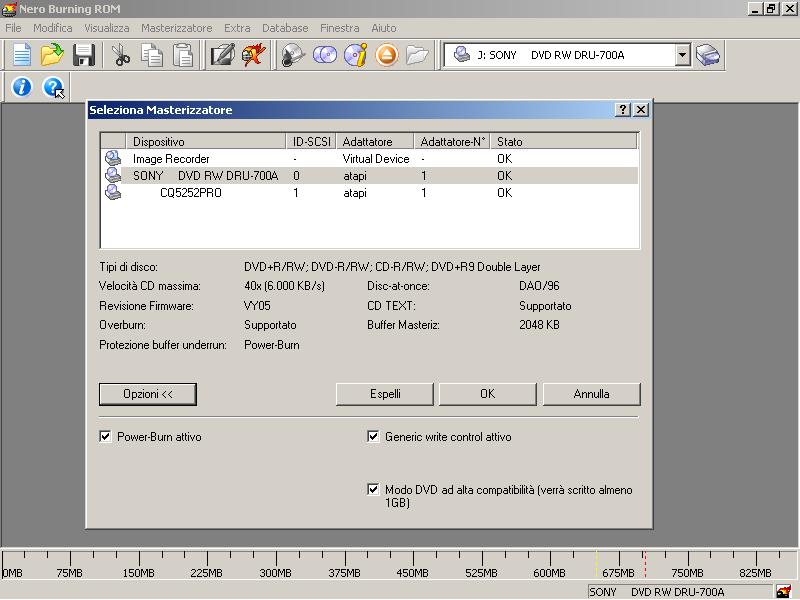Click the recorder icon inside drive combo box

tap(462, 55)
